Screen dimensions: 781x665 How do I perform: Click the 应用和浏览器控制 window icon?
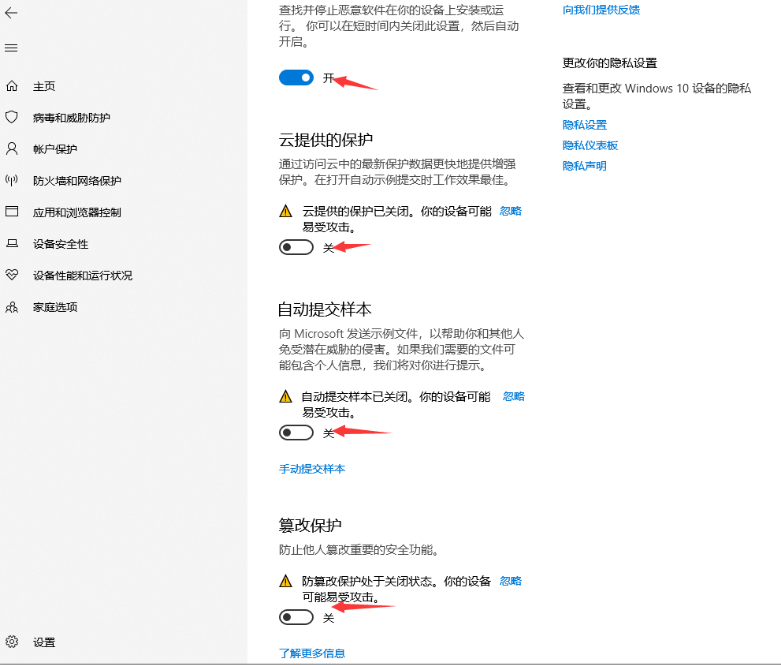point(12,212)
